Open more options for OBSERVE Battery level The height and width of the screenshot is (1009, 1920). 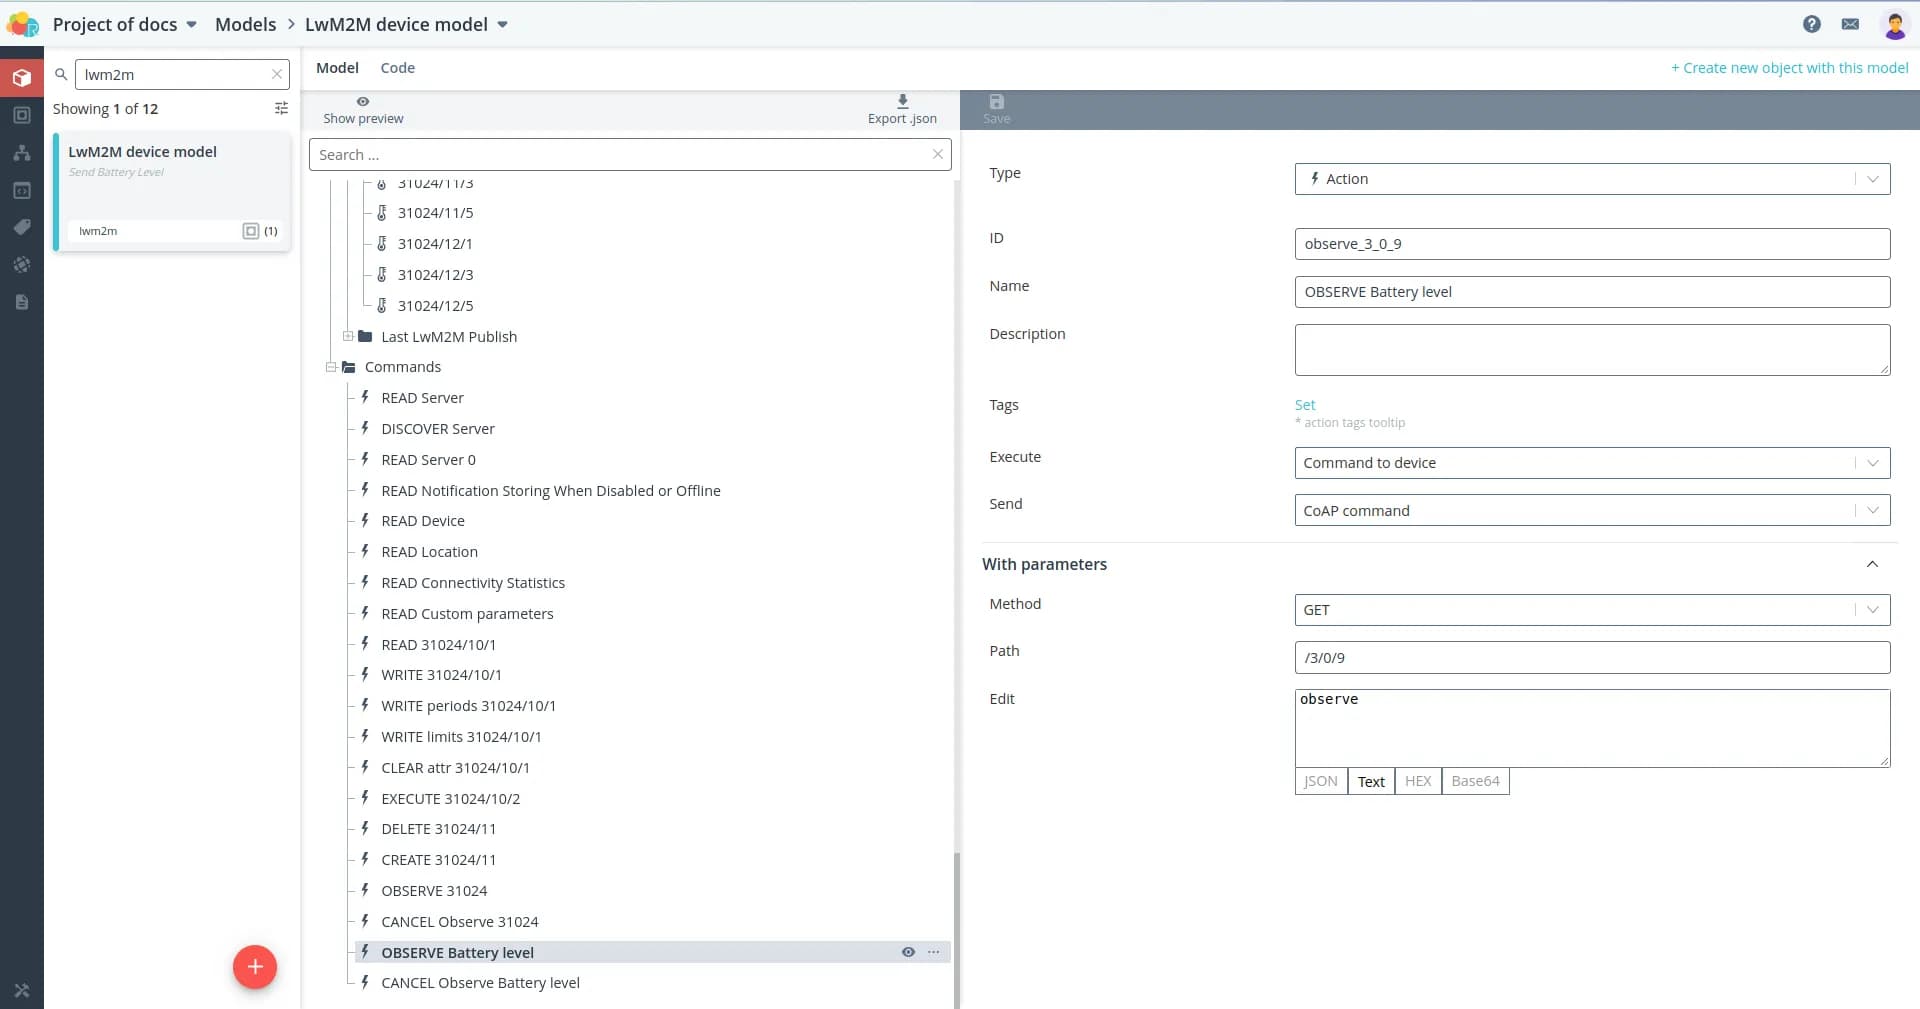[x=933, y=952]
